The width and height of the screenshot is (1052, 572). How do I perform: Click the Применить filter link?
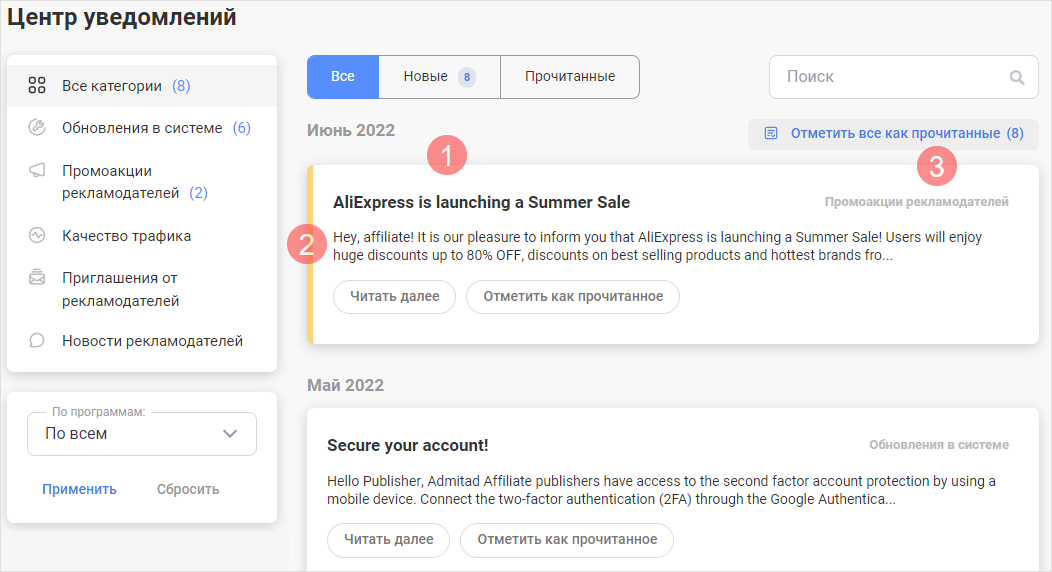click(79, 489)
